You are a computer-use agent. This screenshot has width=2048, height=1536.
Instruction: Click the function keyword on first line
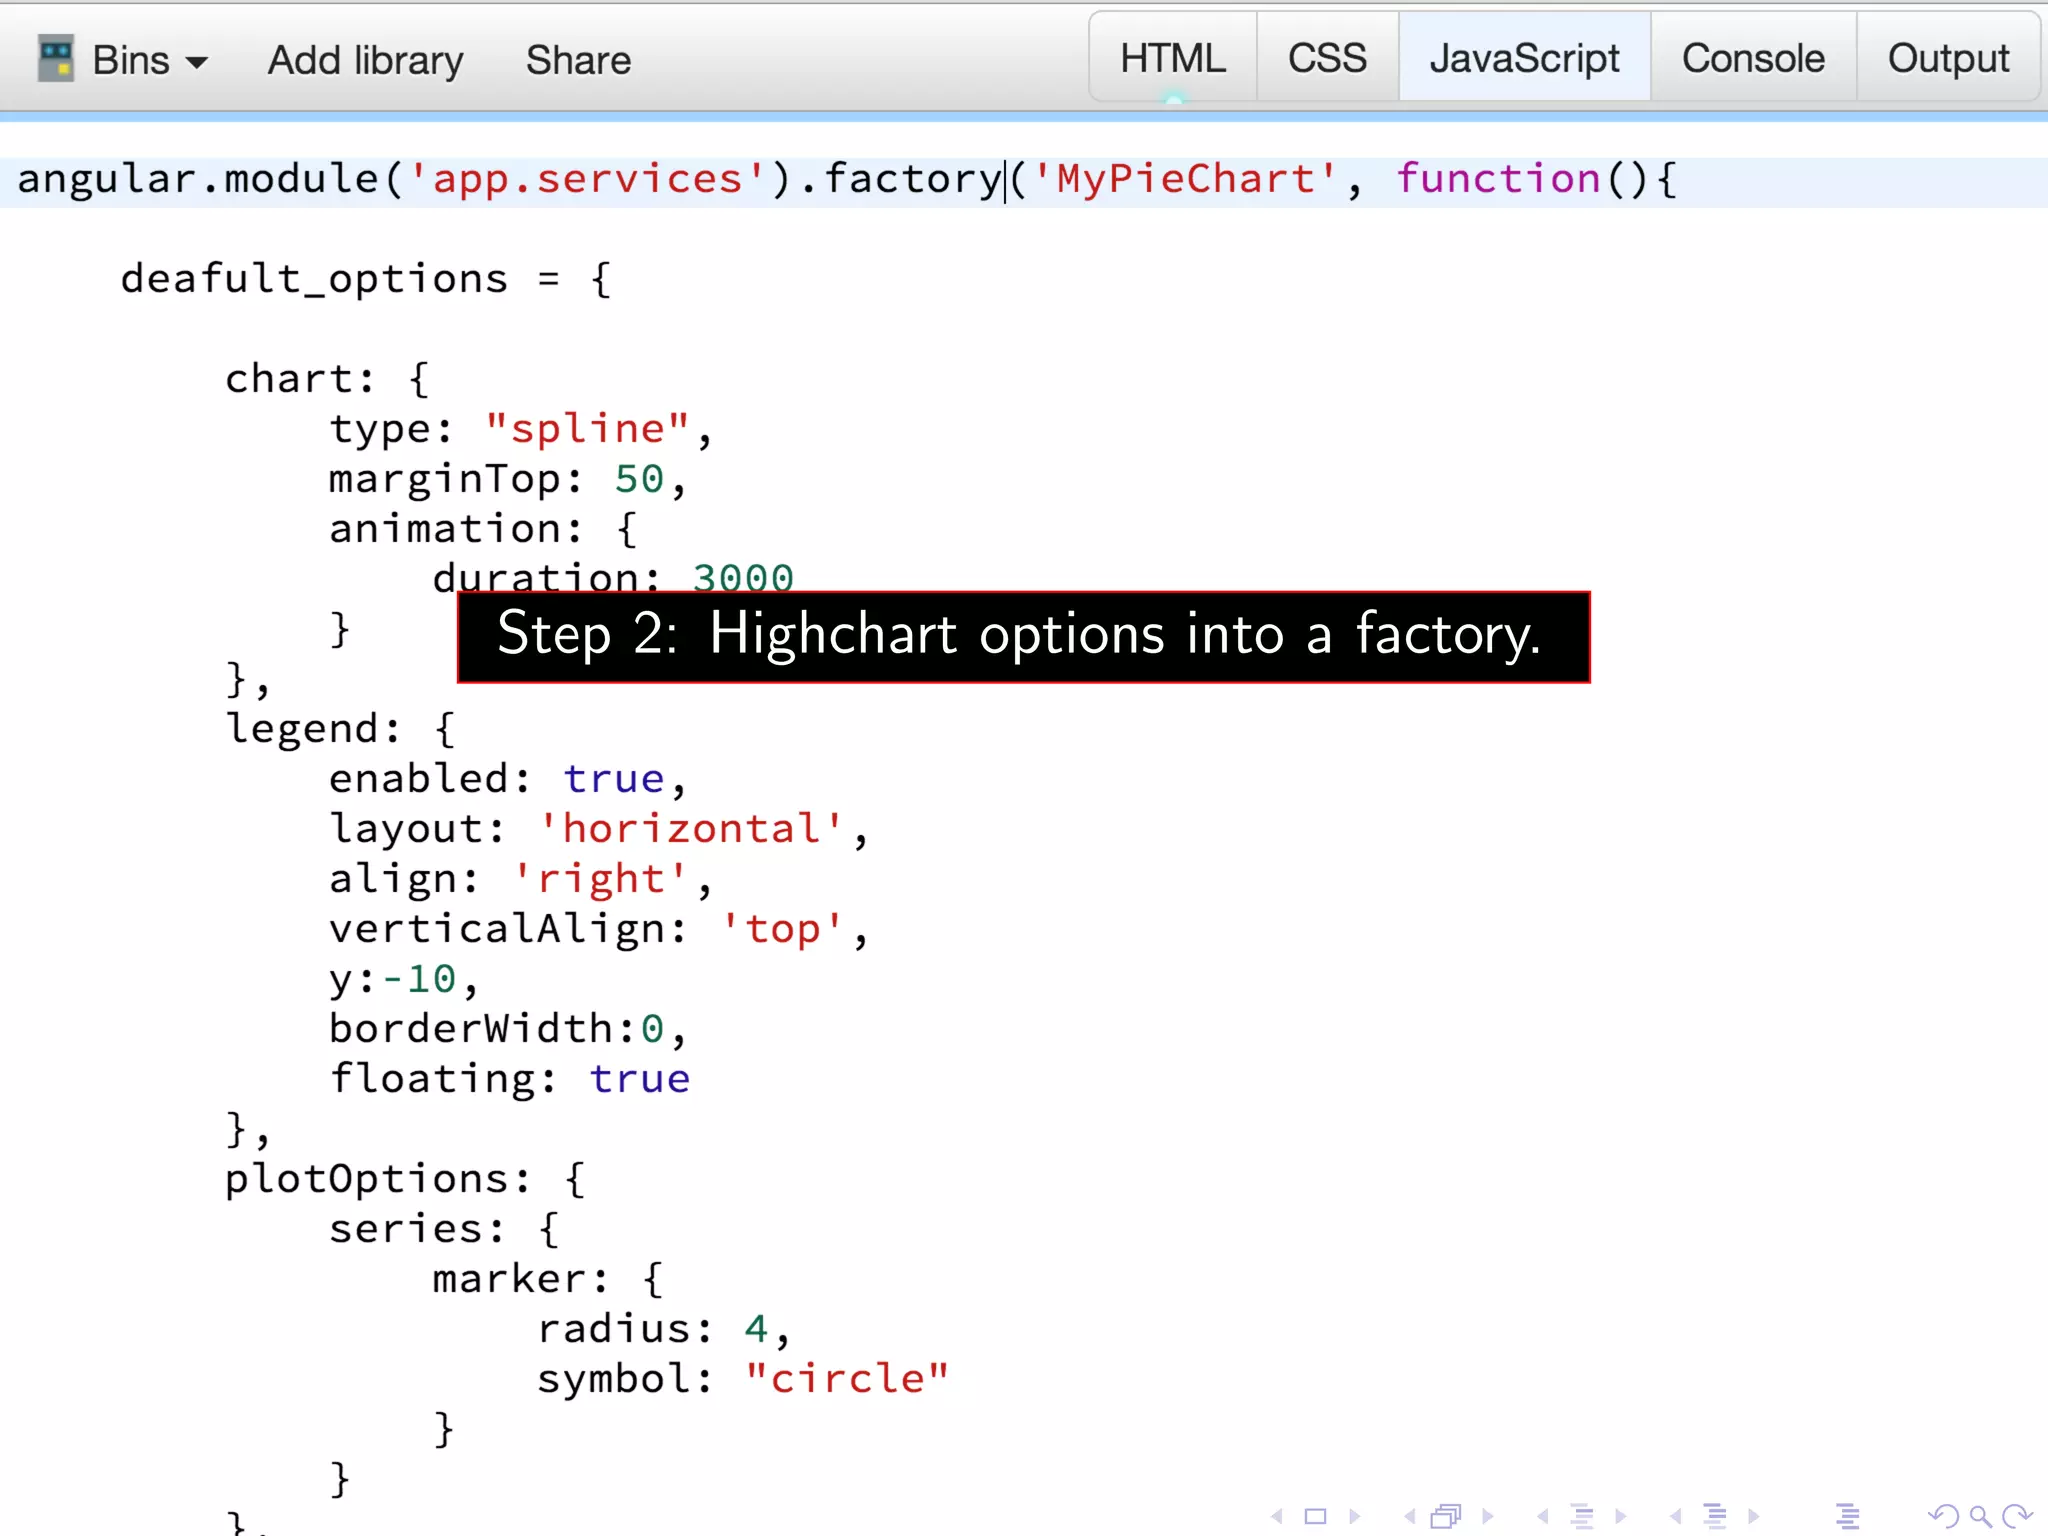1498,180
